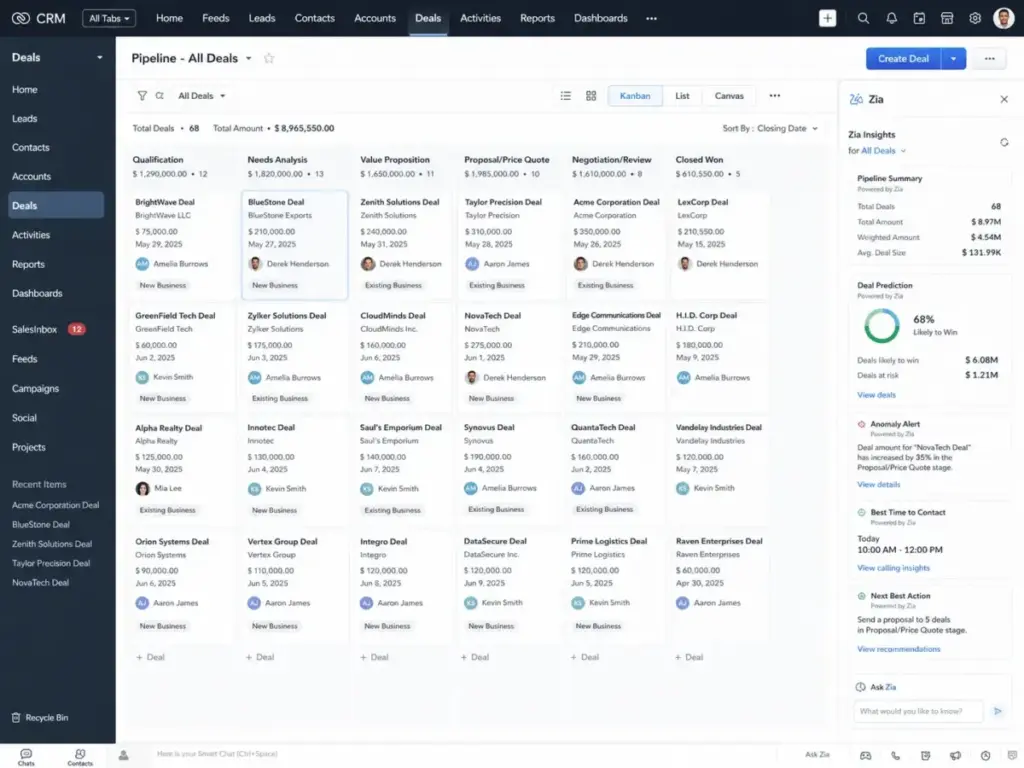Close the Zia panel
The image size is (1024, 768).
click(x=1004, y=99)
